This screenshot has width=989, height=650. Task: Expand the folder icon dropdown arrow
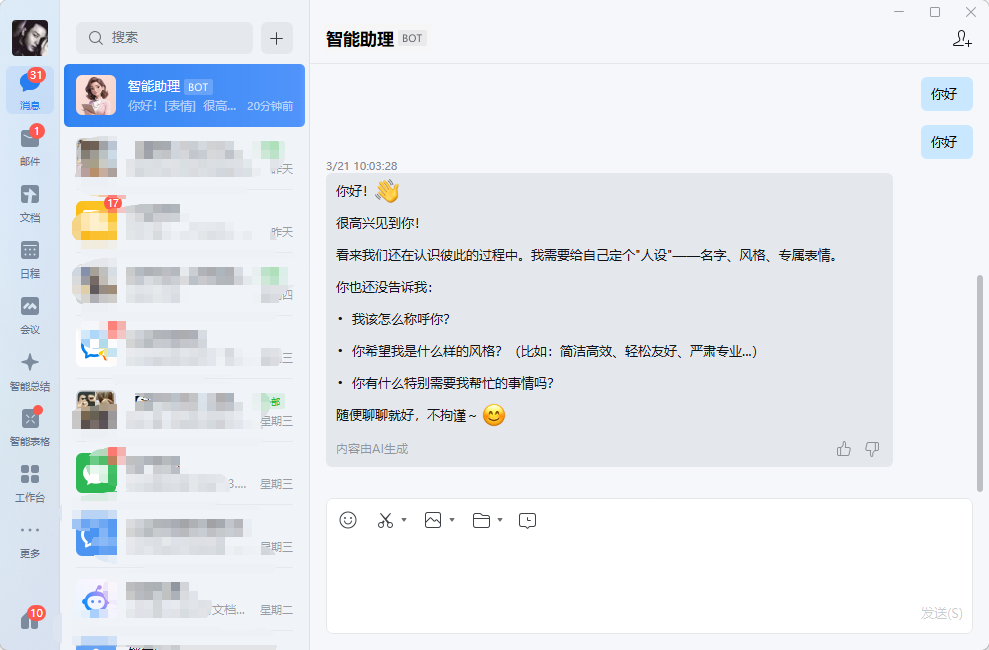coord(500,520)
